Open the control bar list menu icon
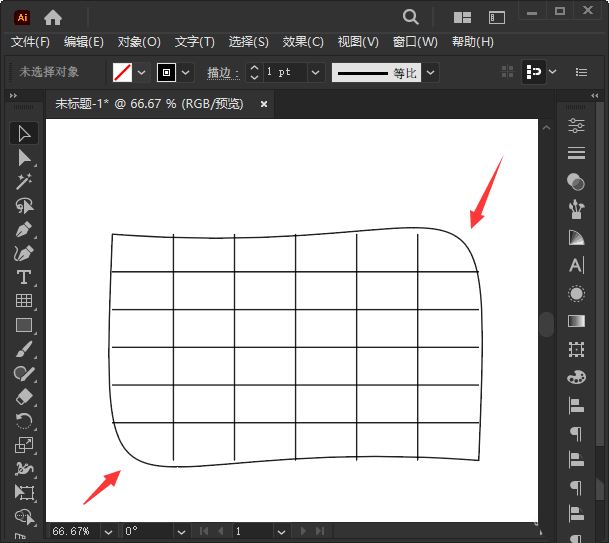Image resolution: width=609 pixels, height=543 pixels. pyautogui.click(x=581, y=72)
